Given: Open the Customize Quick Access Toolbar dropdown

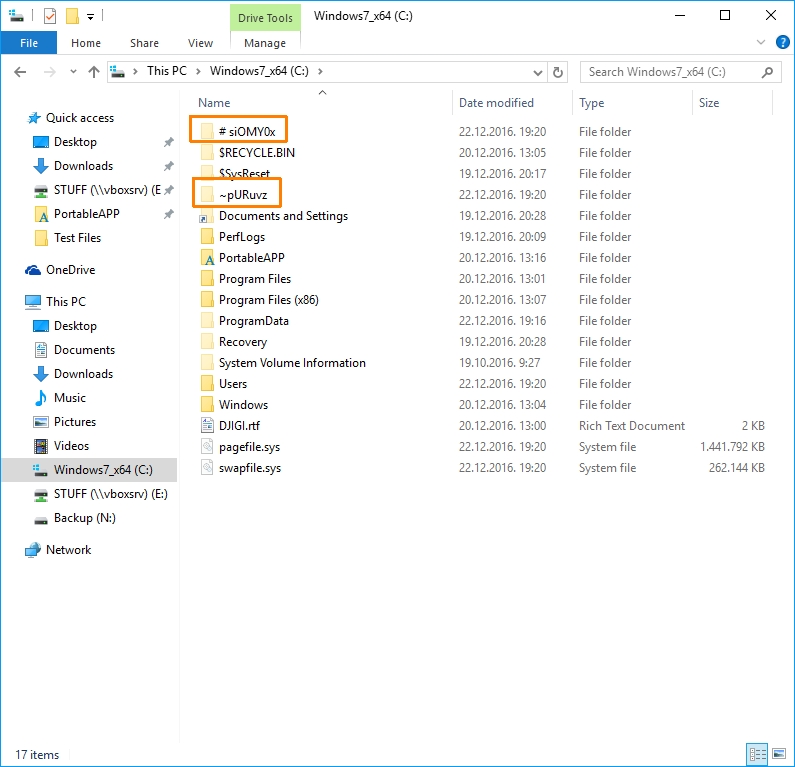Looking at the screenshot, I should pyautogui.click(x=90, y=17).
